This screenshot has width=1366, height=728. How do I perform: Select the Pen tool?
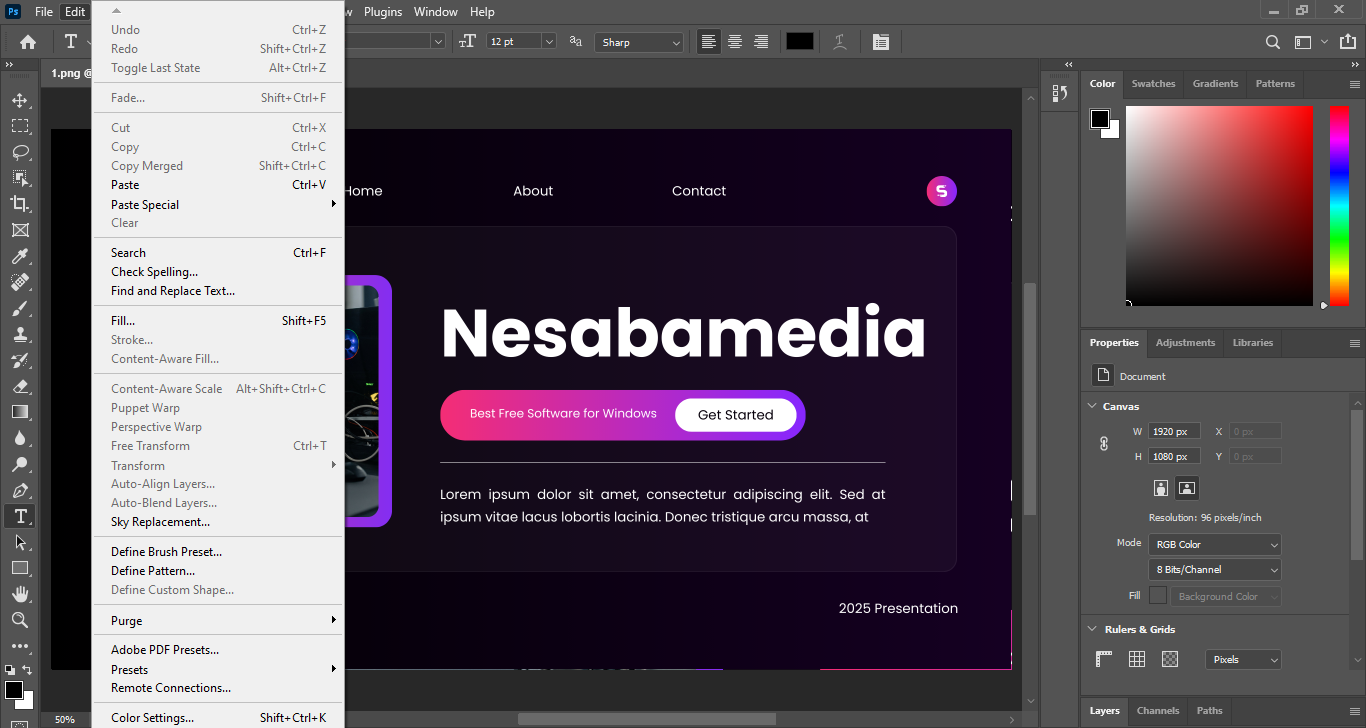tap(20, 490)
